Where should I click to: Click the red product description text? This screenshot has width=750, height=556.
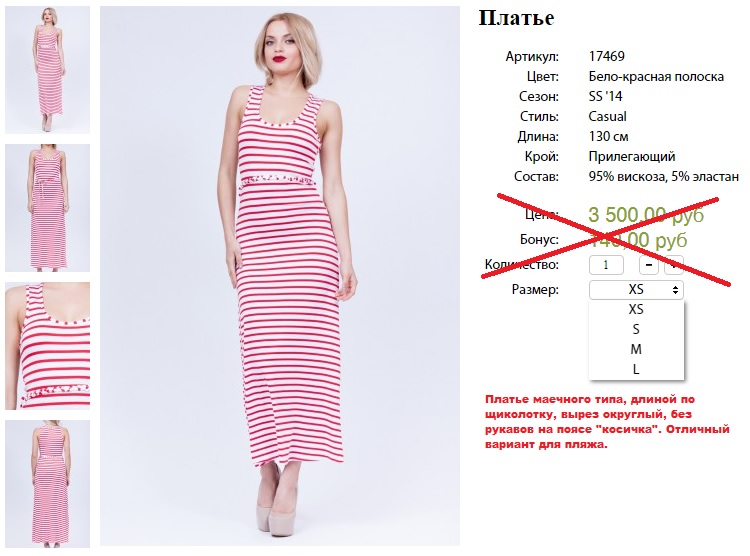tap(607, 422)
